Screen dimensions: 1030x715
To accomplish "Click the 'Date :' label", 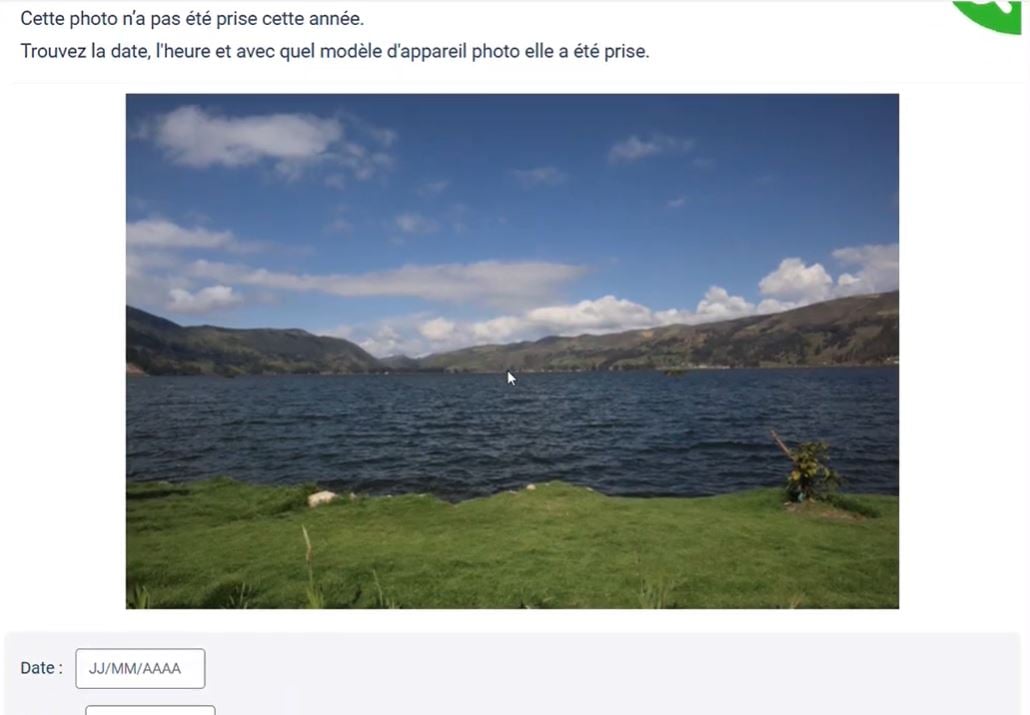I will point(41,668).
